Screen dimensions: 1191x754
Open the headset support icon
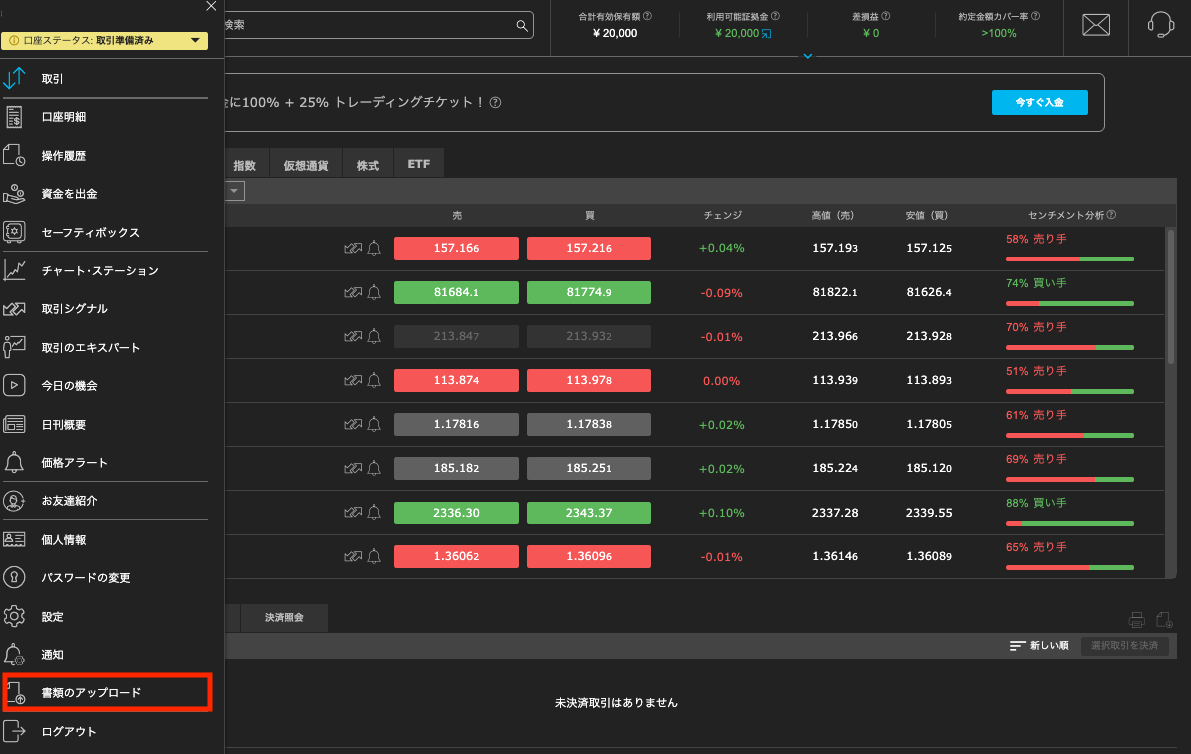1161,25
